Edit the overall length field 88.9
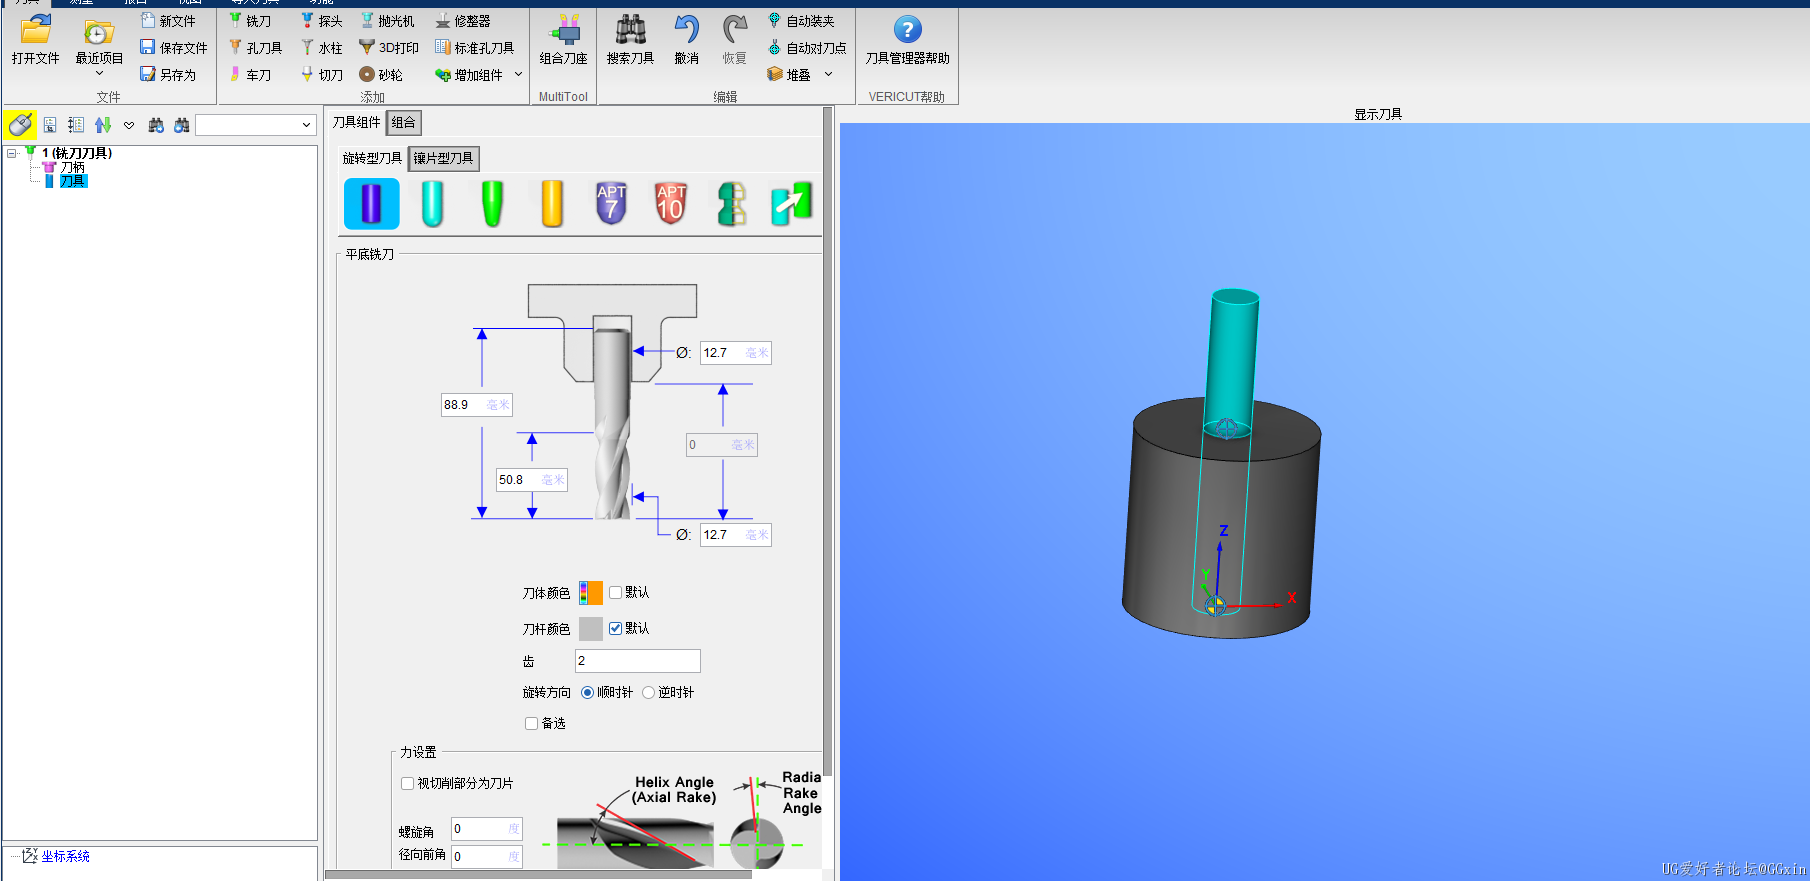Screen dimensions: 1810x881 tap(477, 405)
